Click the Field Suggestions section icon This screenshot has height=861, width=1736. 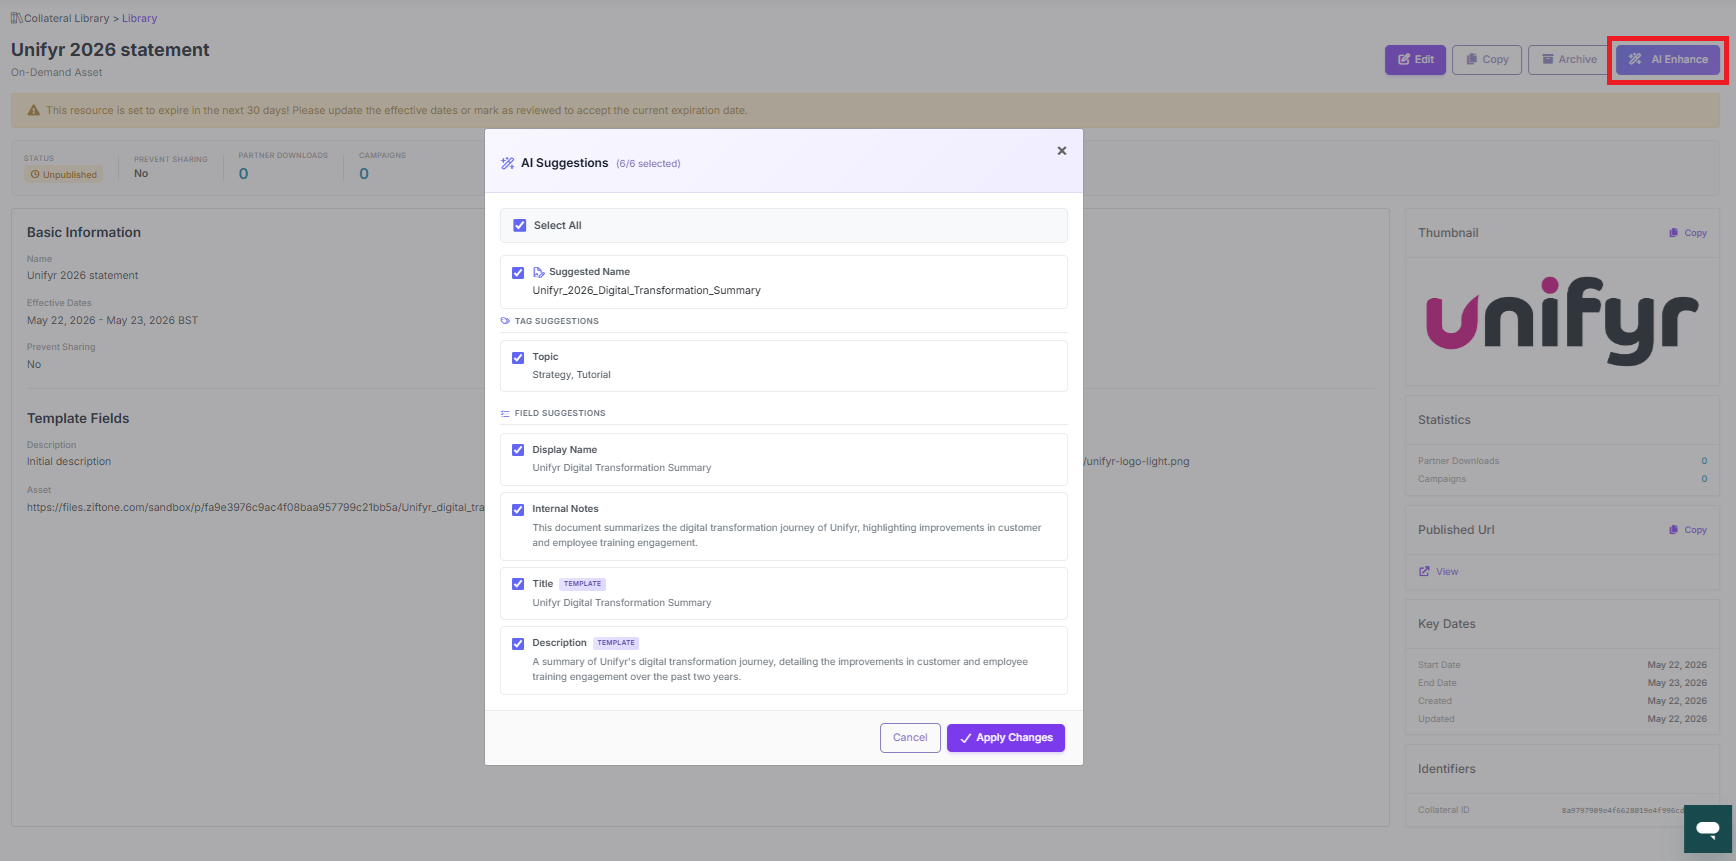point(505,413)
